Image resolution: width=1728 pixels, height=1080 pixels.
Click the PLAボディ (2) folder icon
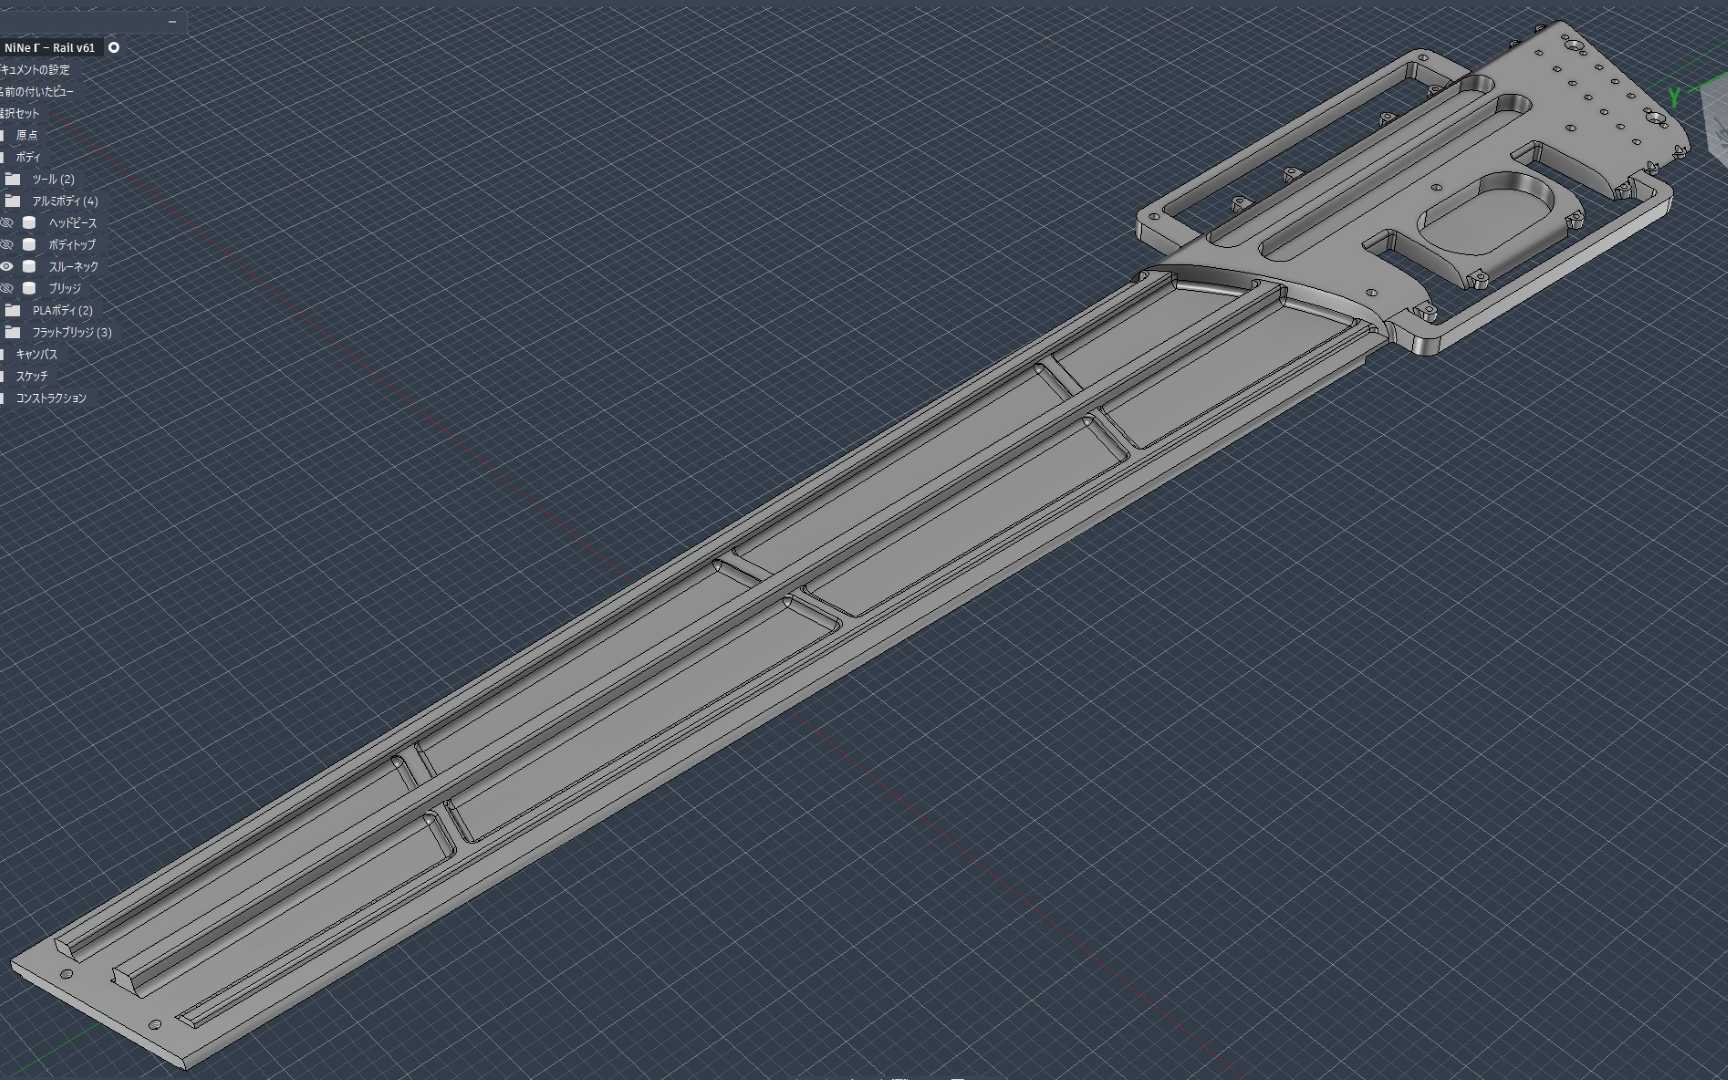pos(13,311)
